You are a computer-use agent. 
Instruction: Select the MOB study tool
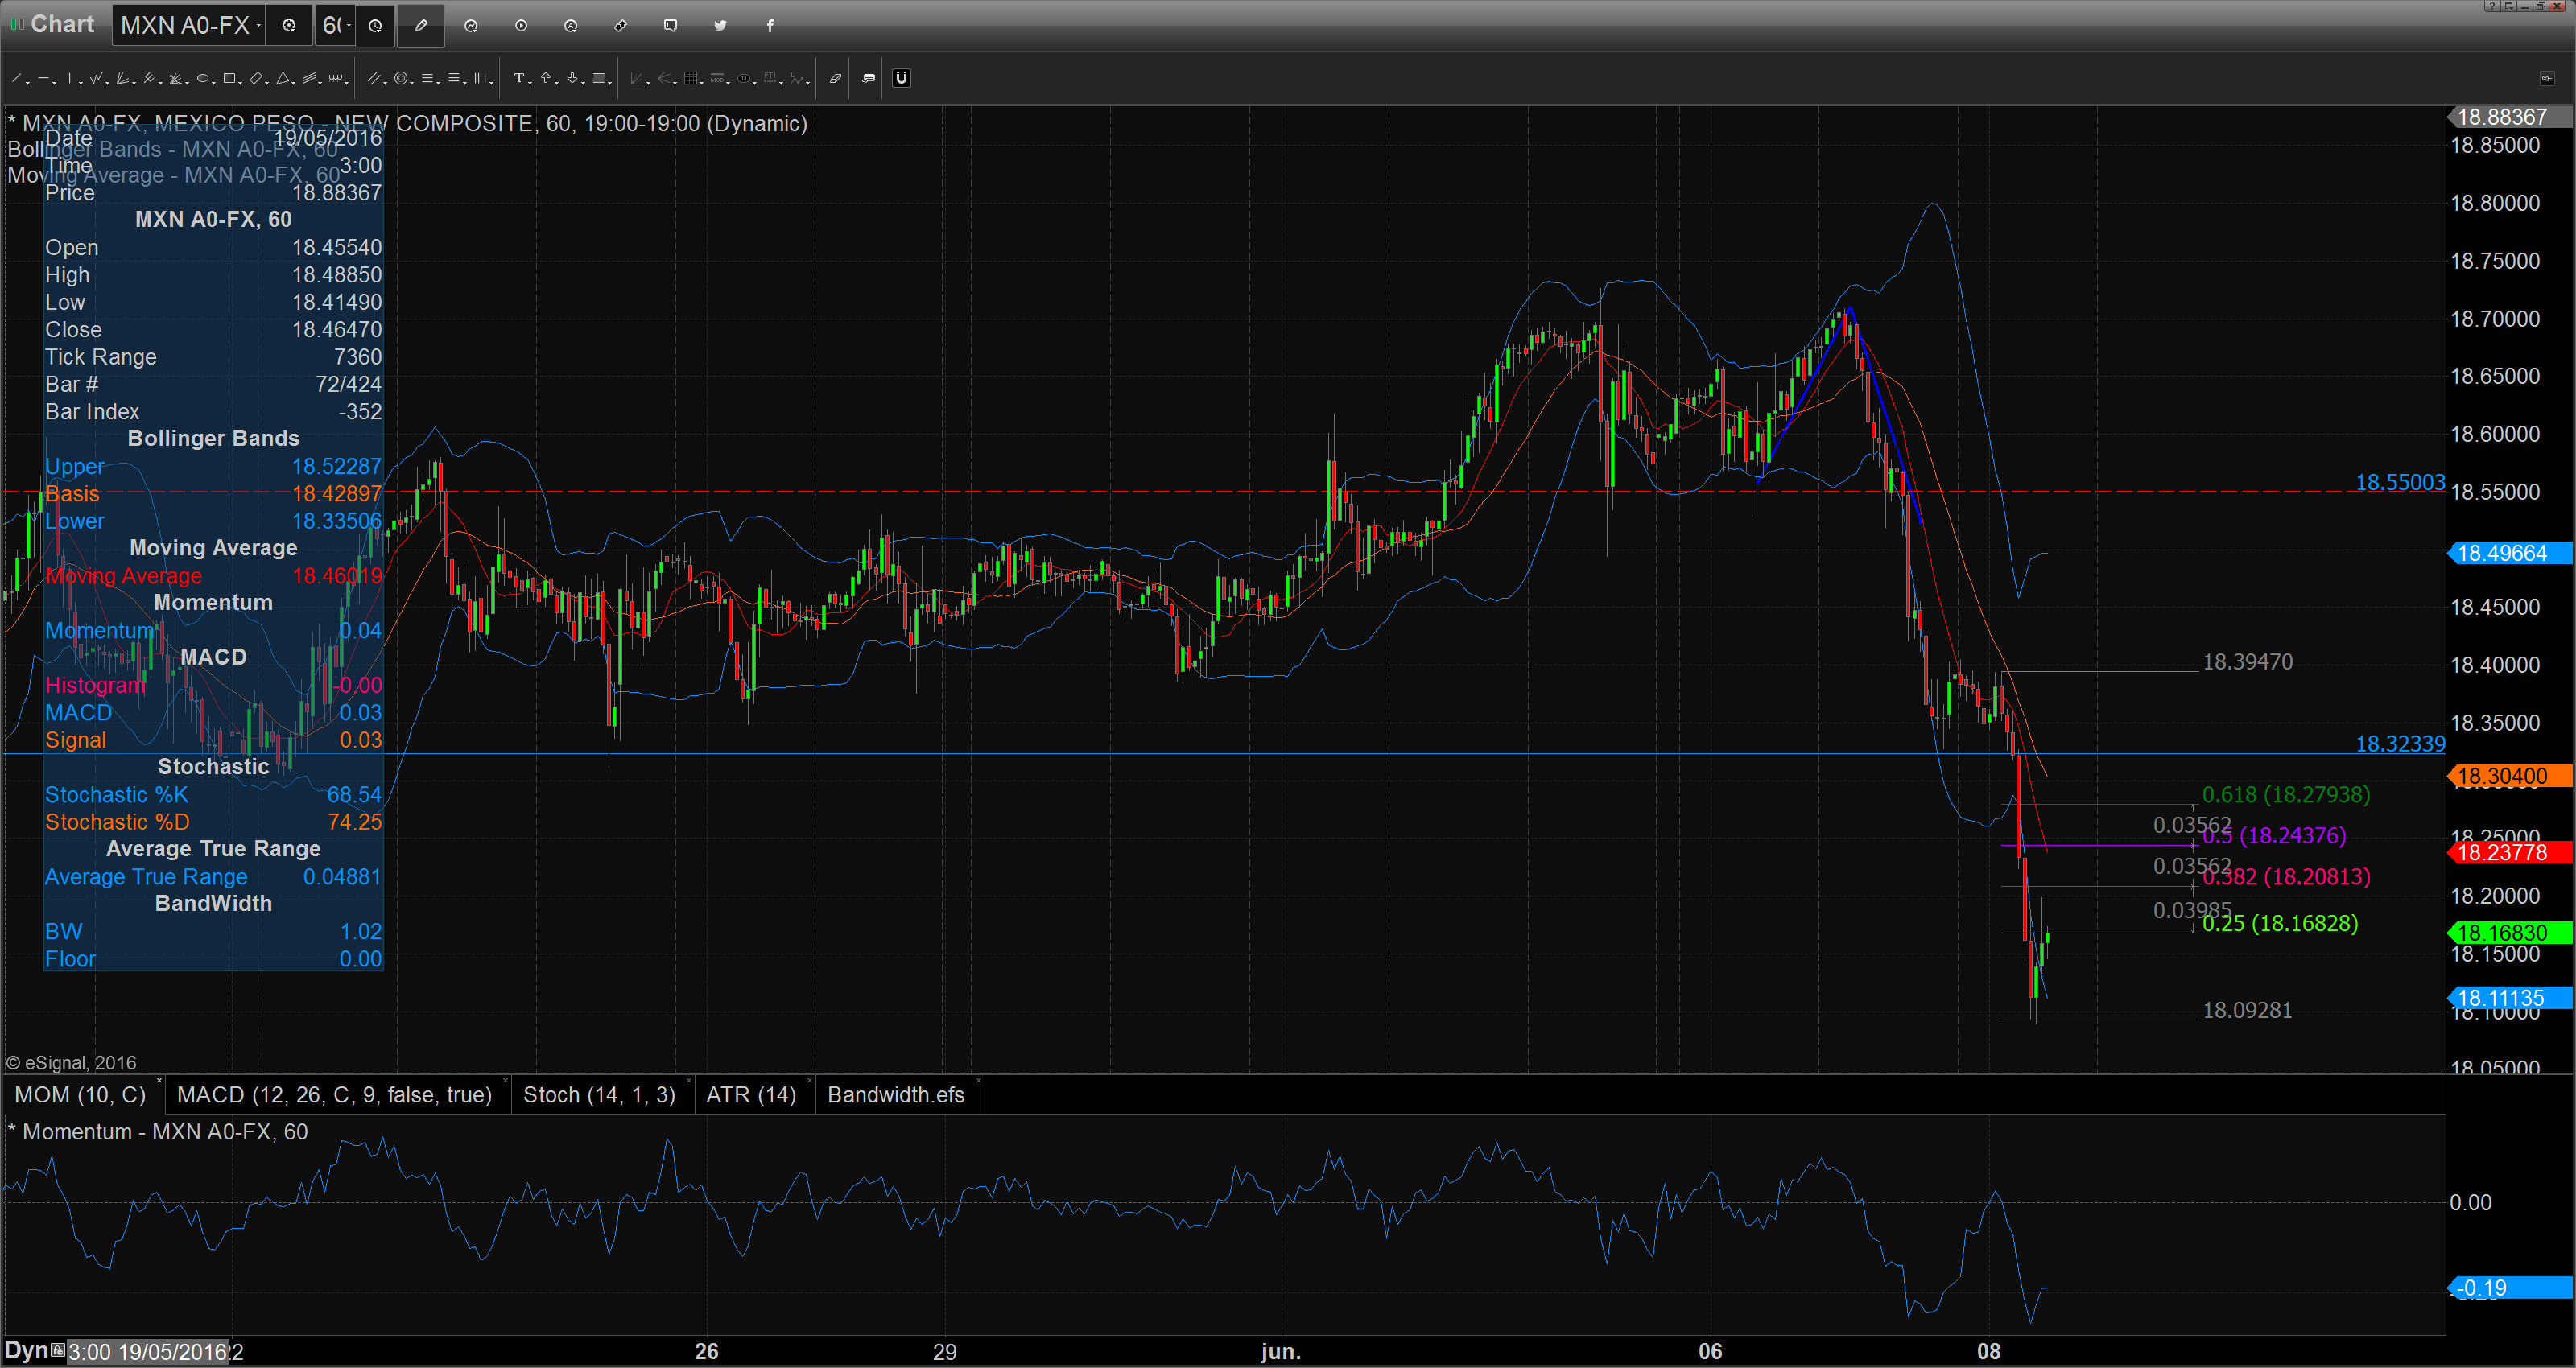click(718, 78)
